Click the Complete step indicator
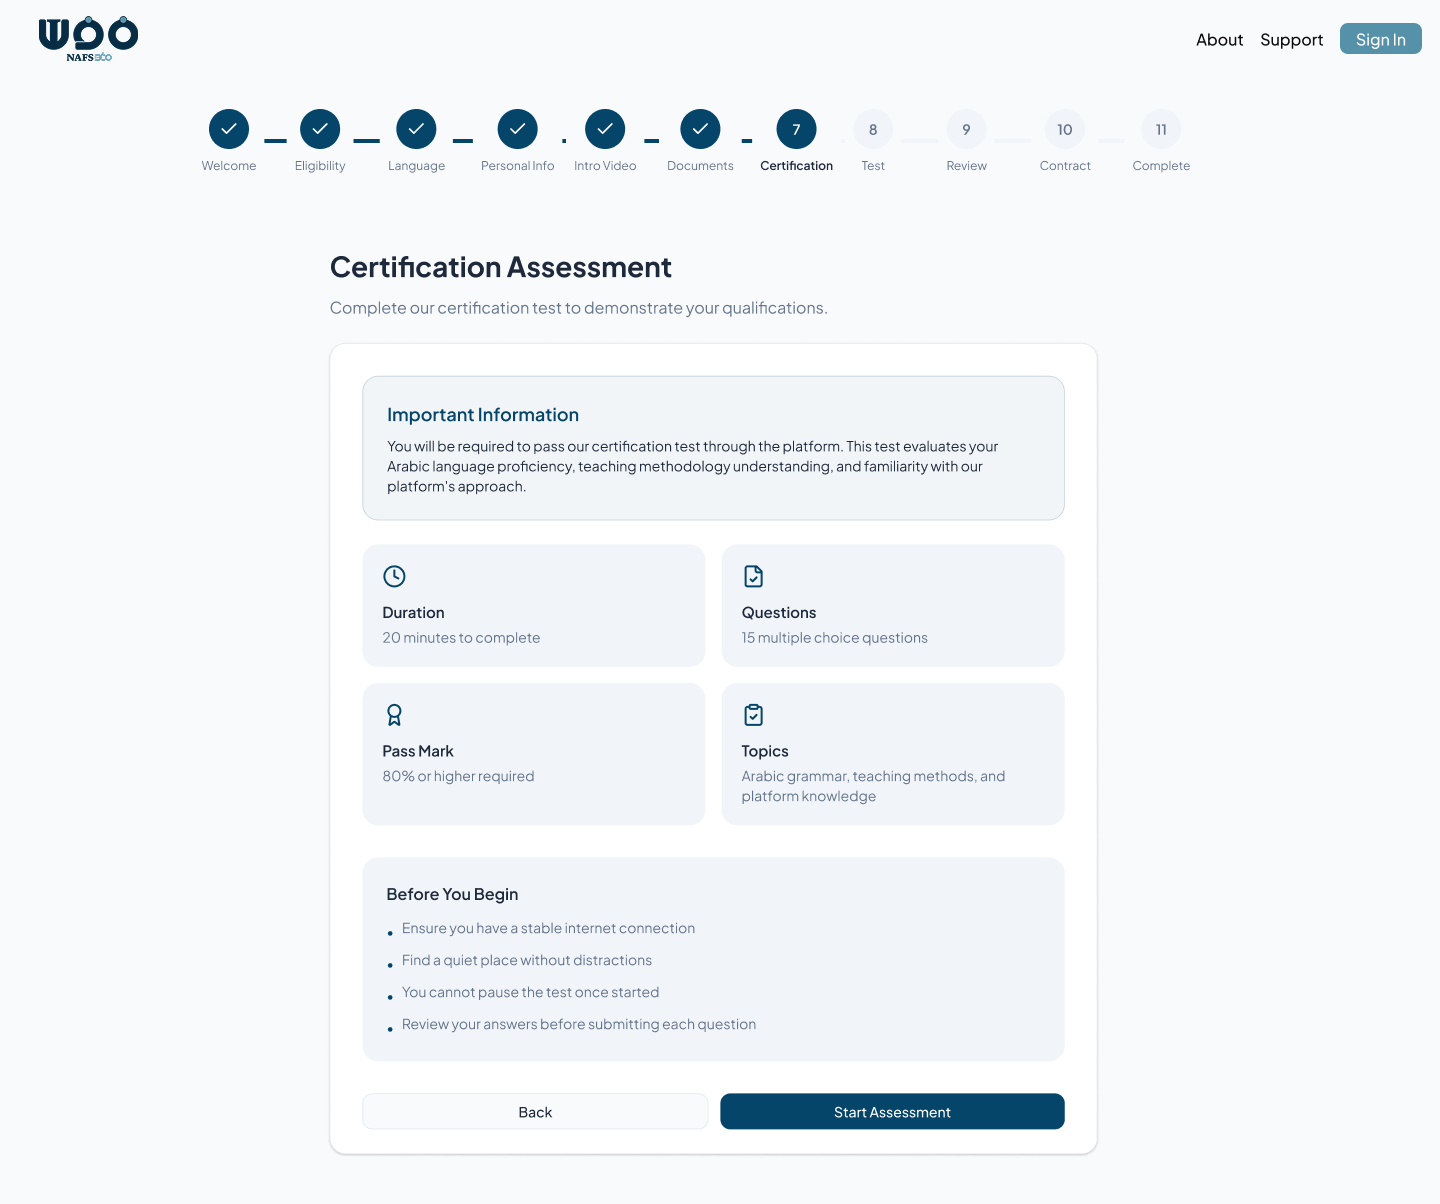The image size is (1440, 1204). coord(1161,129)
